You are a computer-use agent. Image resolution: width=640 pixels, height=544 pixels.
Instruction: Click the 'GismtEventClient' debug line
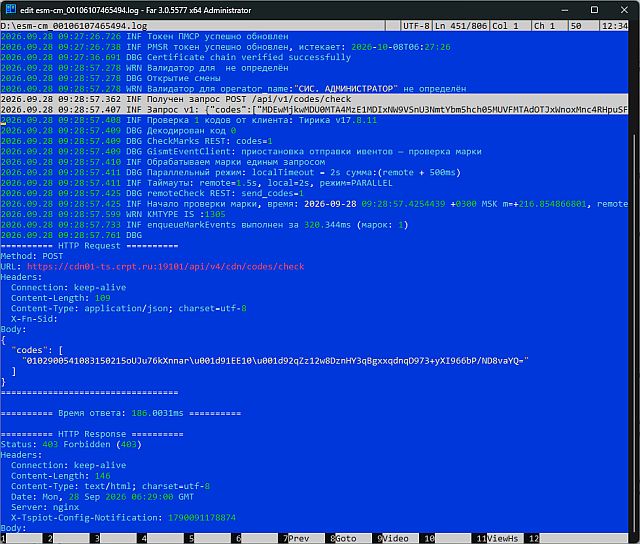point(241,151)
